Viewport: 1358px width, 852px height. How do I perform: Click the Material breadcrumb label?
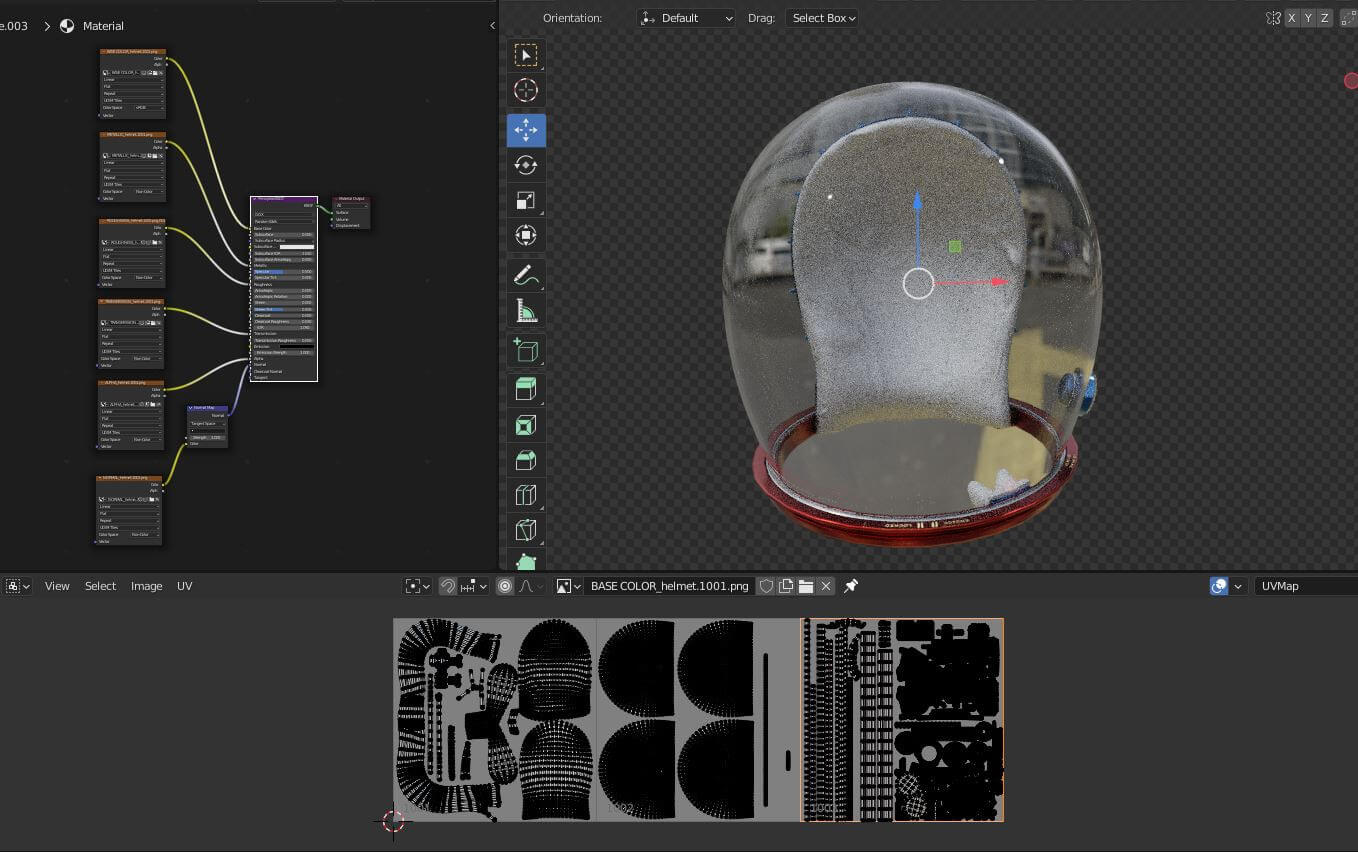(x=103, y=26)
